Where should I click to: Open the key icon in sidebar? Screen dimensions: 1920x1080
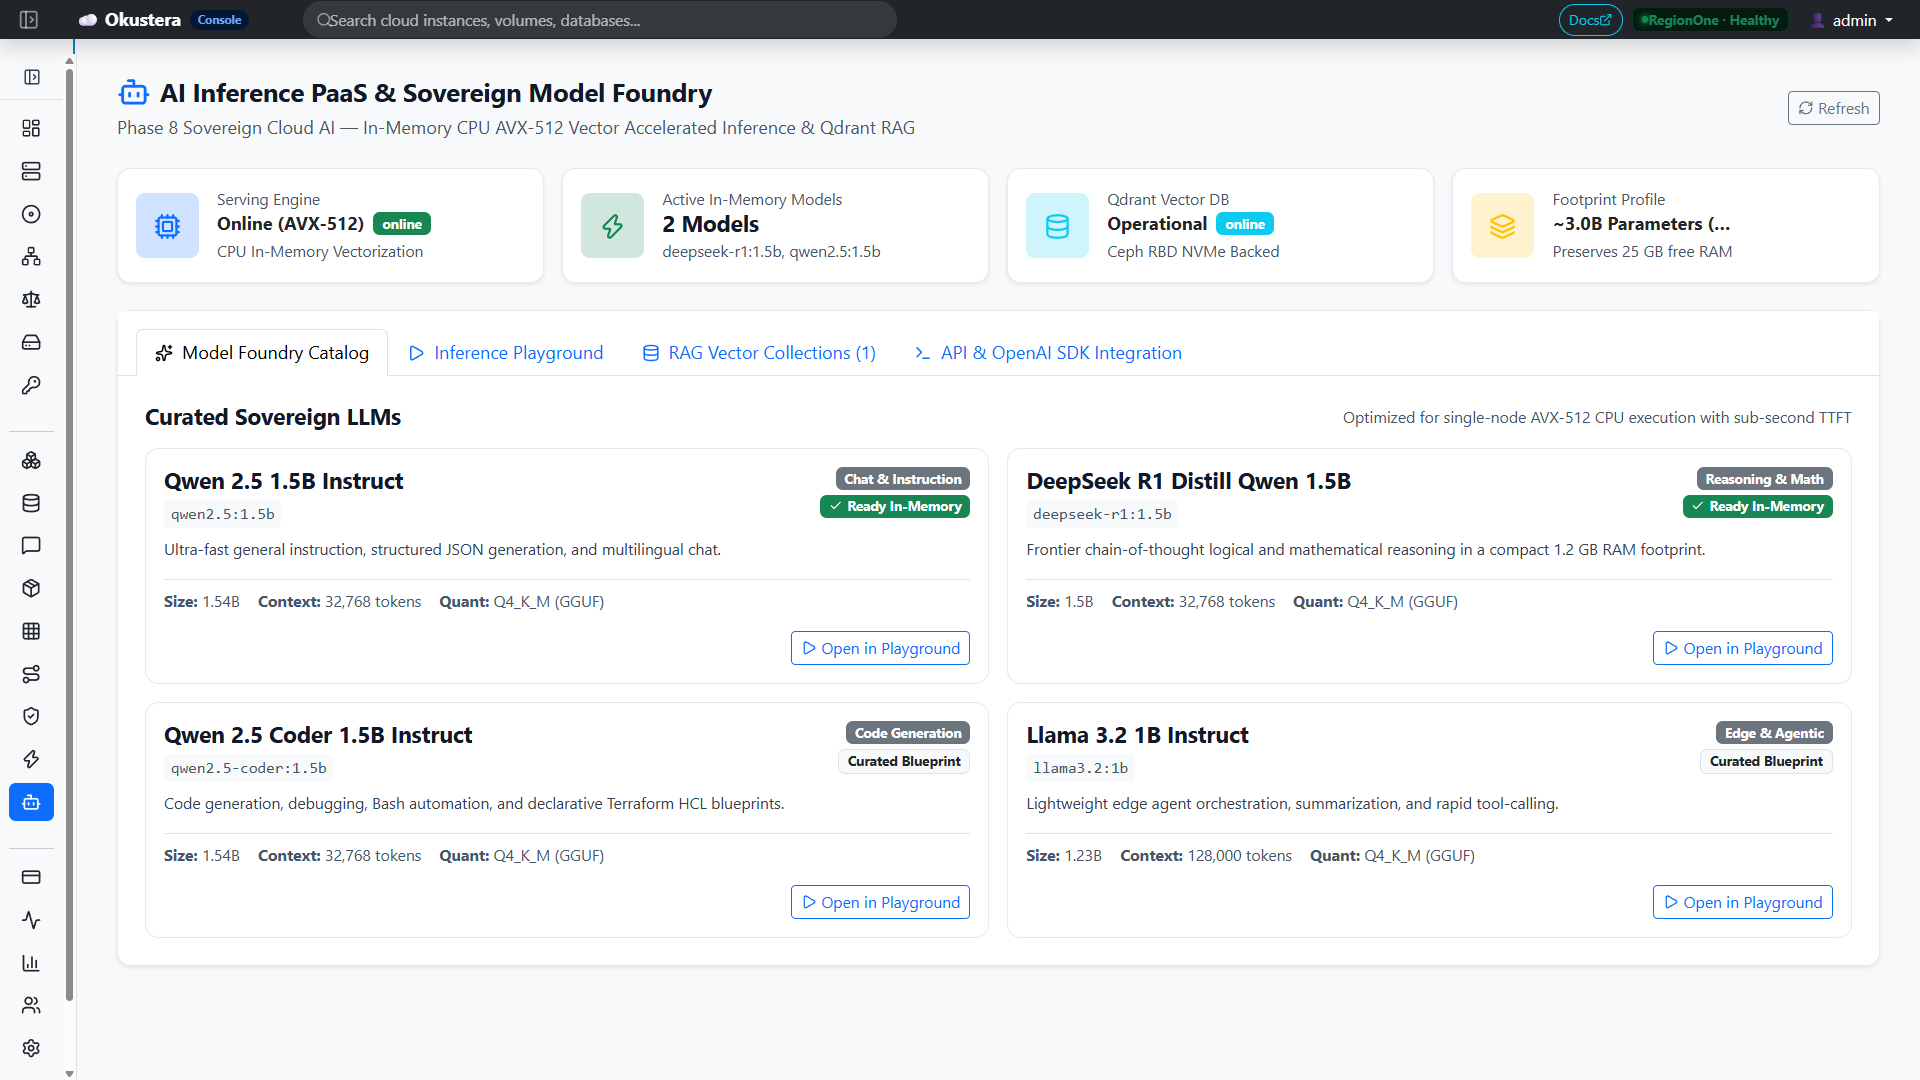tap(31, 385)
